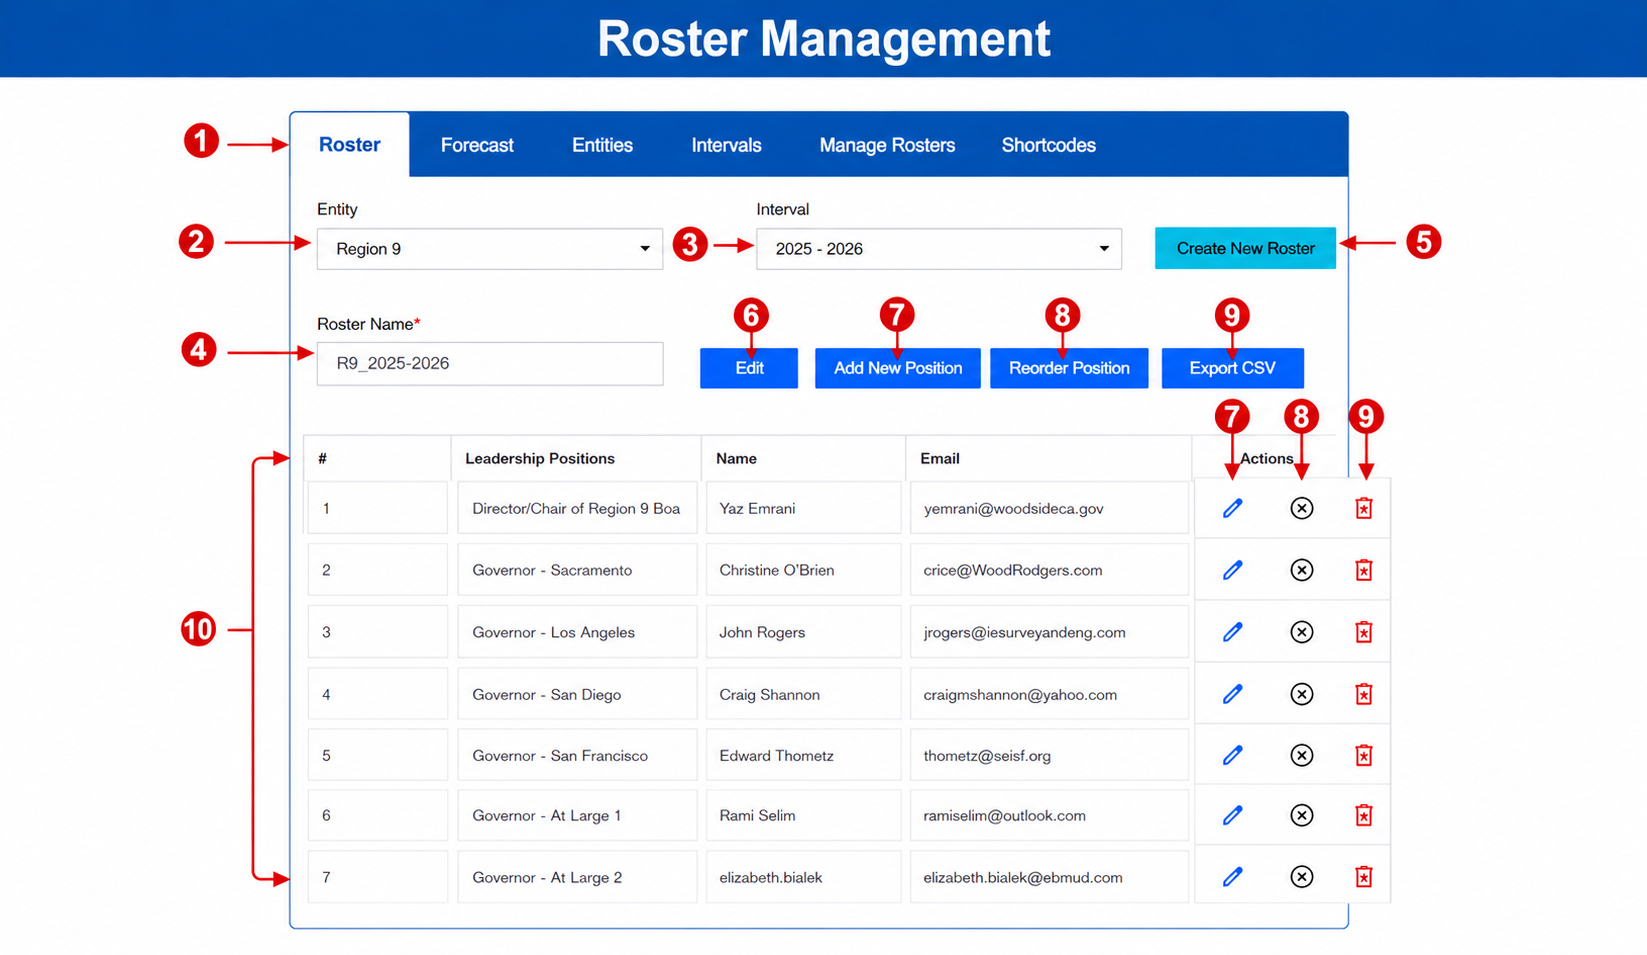The height and width of the screenshot is (955, 1647).
Task: Click the trash icon for Governor - At Large 2
Action: point(1364,877)
